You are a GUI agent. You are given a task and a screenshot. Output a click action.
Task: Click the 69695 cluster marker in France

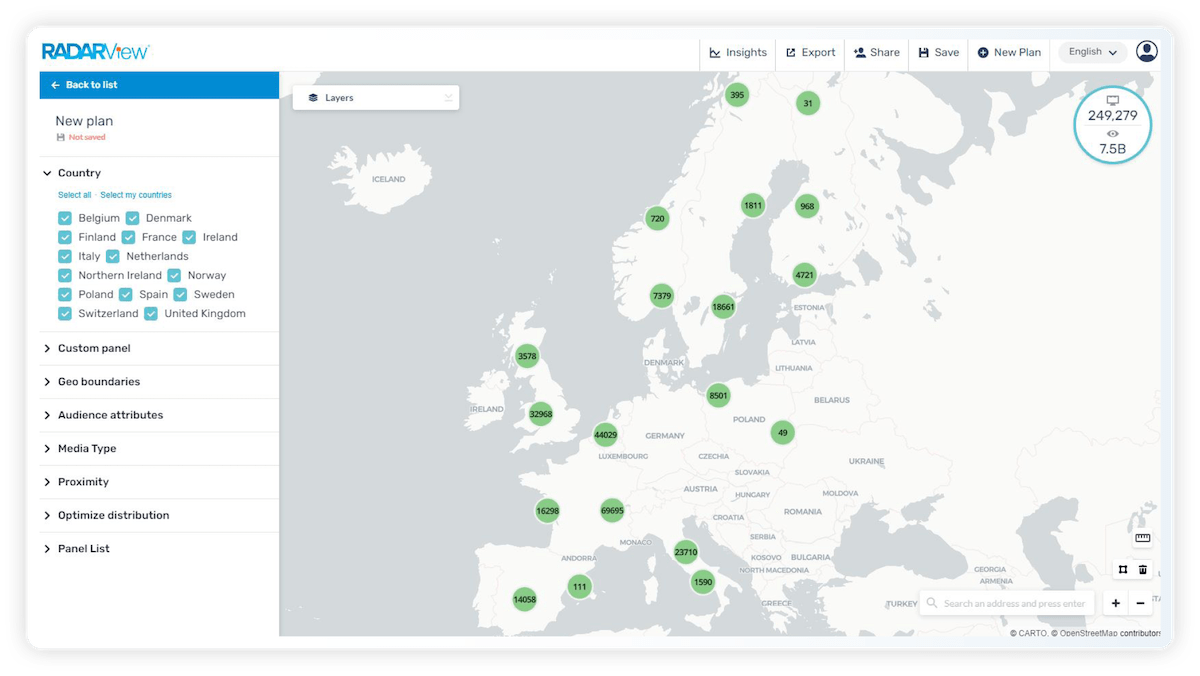[612, 510]
